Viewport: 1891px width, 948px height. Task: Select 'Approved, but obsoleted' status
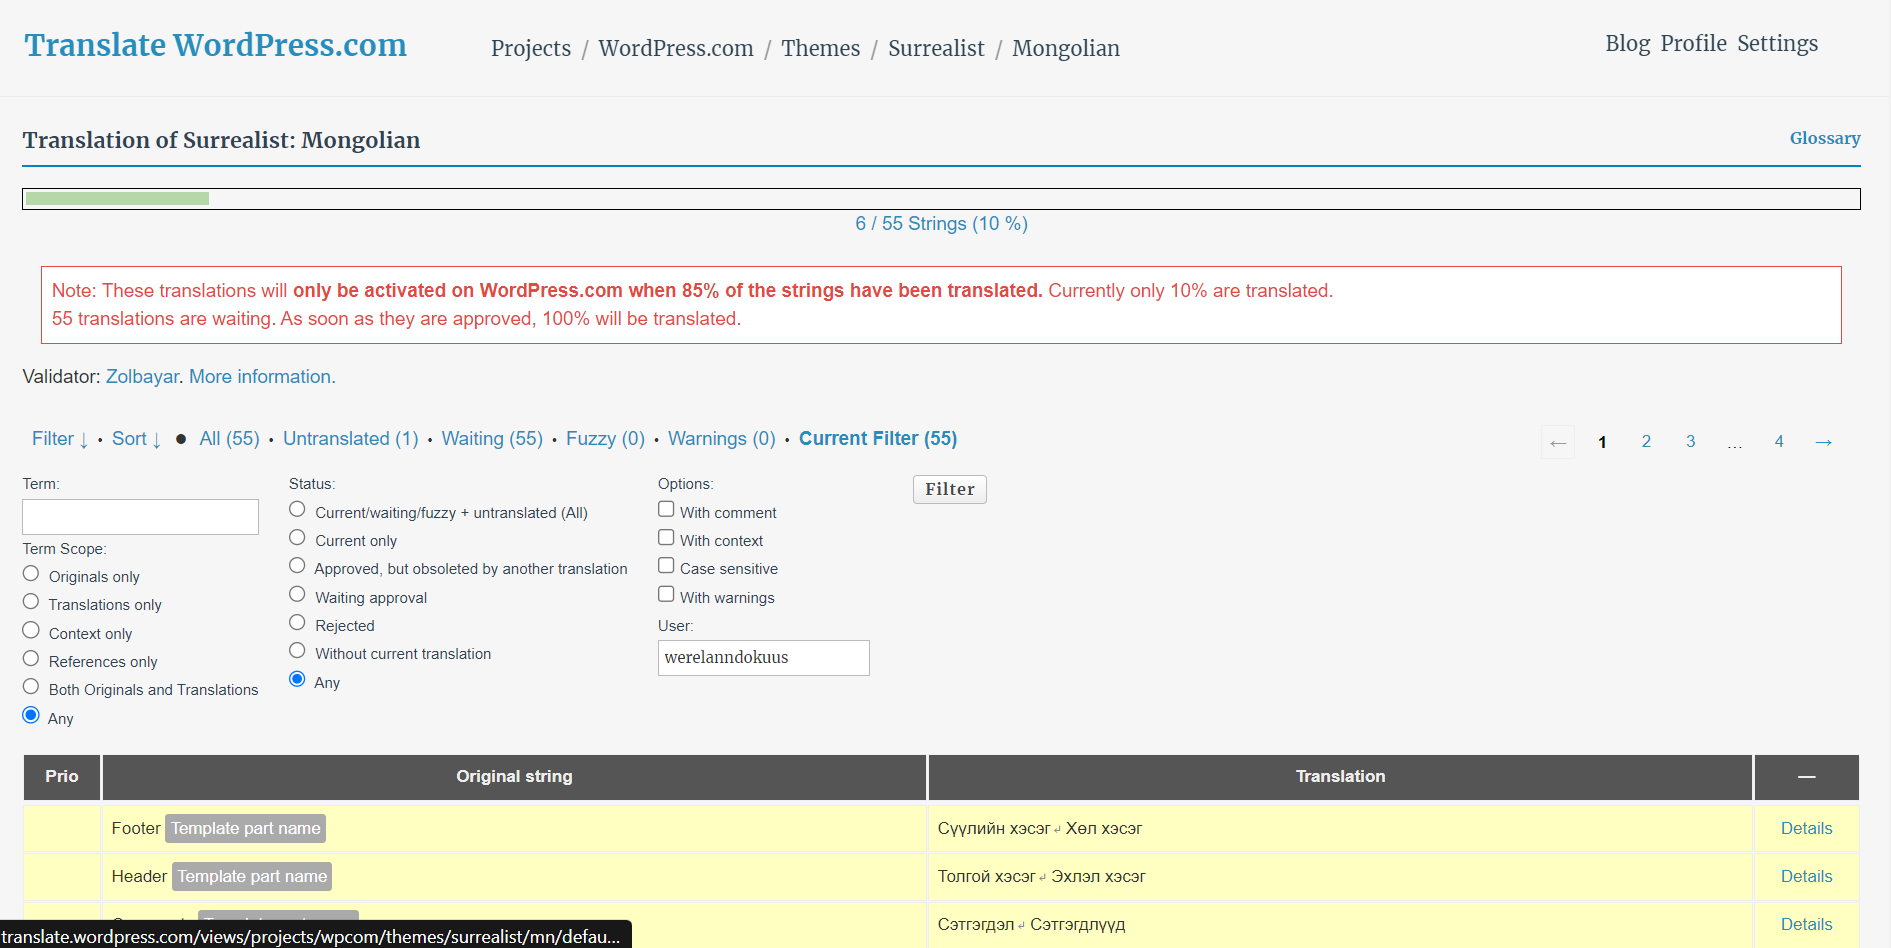297,566
